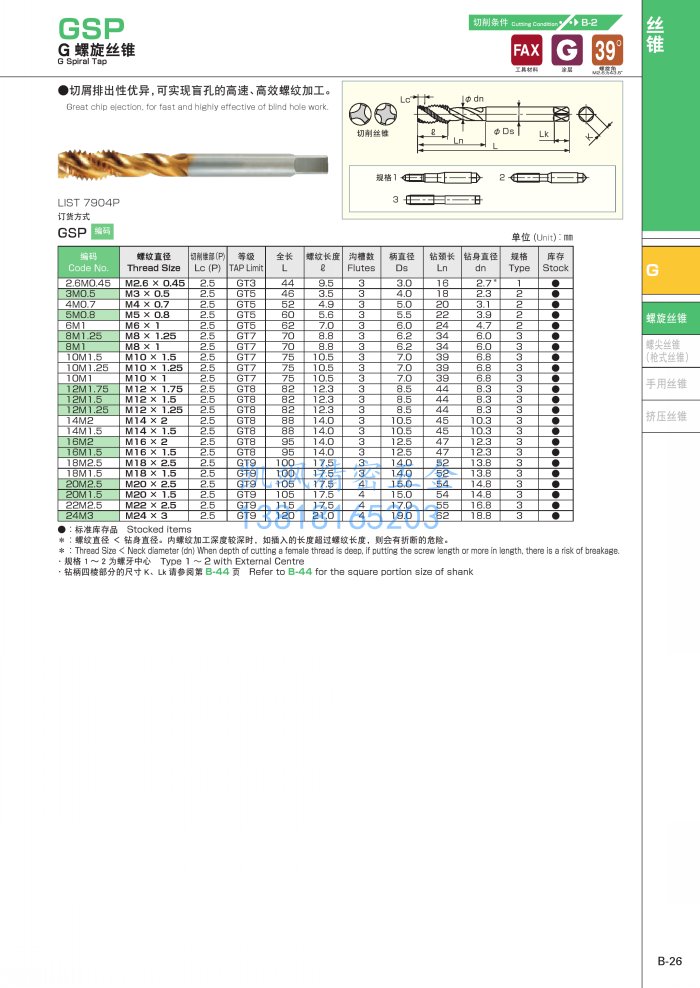Image resolution: width=700 pixels, height=988 pixels.
Task: Click thread size 'M4 × 0.7'
Action: pos(147,304)
